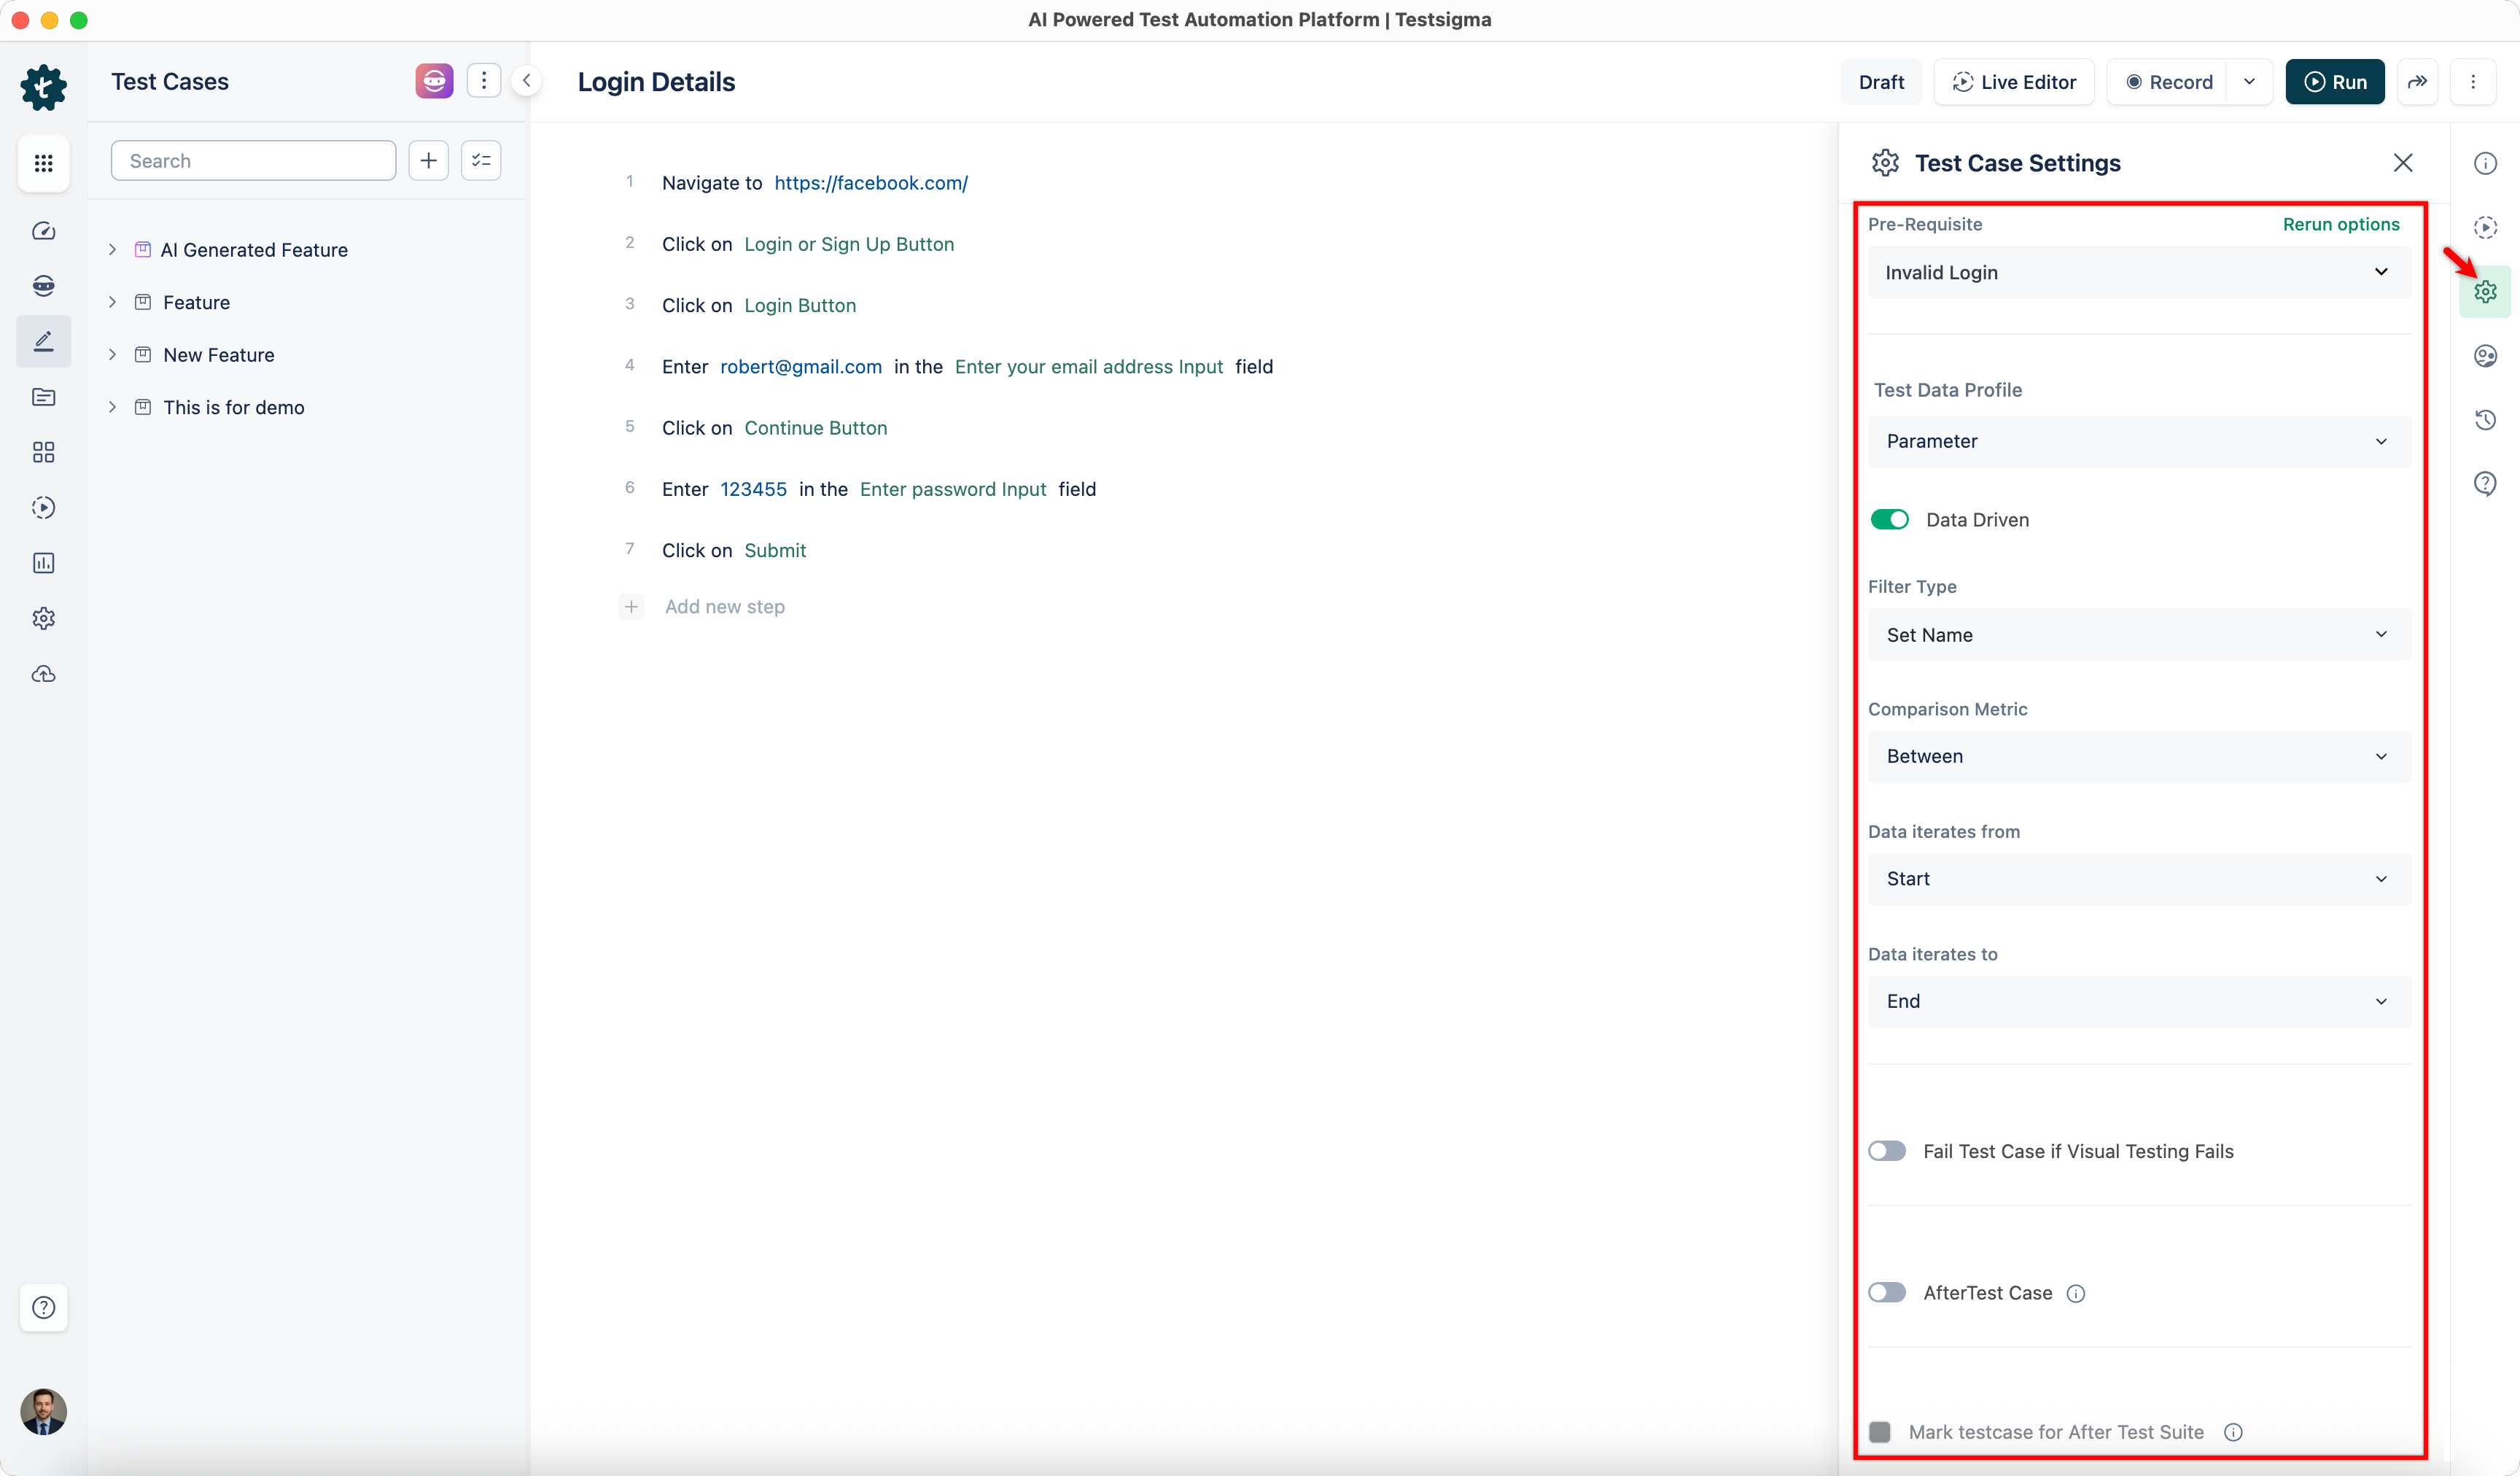Open the Pre-Requisite Invalid Login dropdown
Viewport: 2520px width, 1476px height.
coord(2138,272)
